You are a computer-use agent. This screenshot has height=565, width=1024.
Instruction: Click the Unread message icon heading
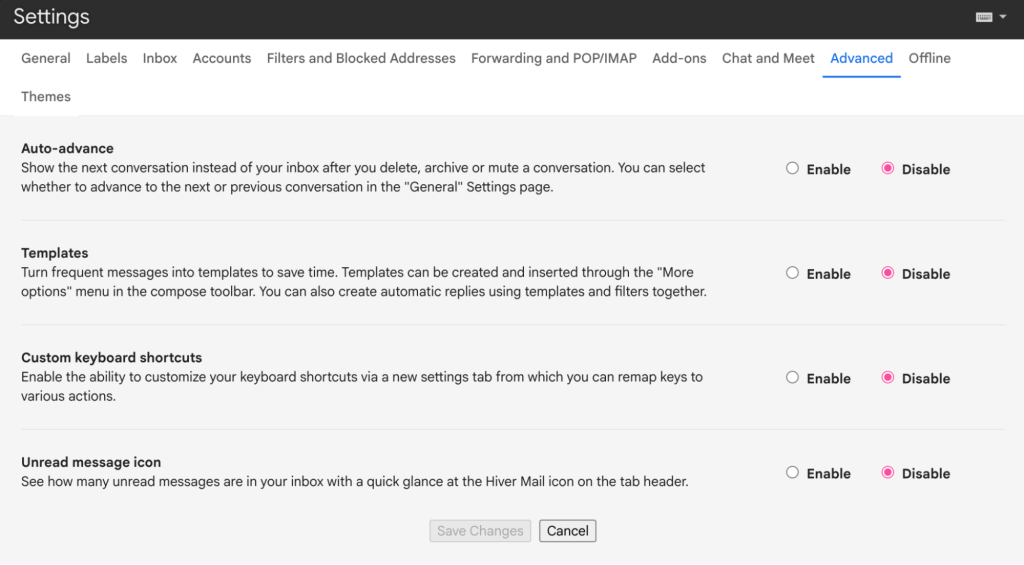(91, 462)
